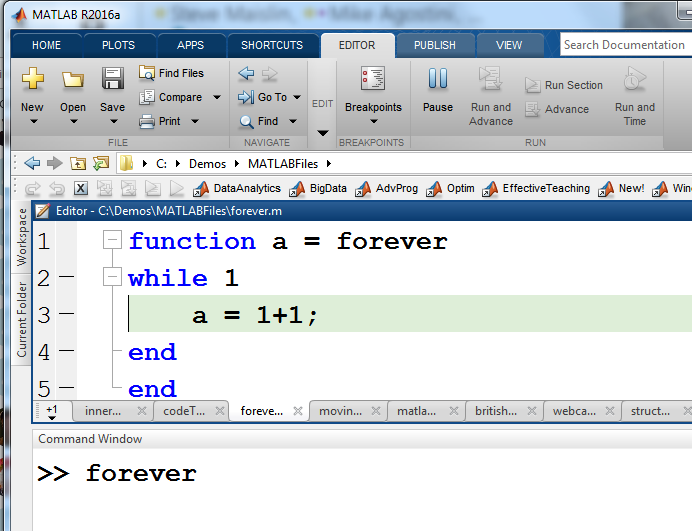
Task: Click the Search Documentation field
Action: (x=623, y=45)
